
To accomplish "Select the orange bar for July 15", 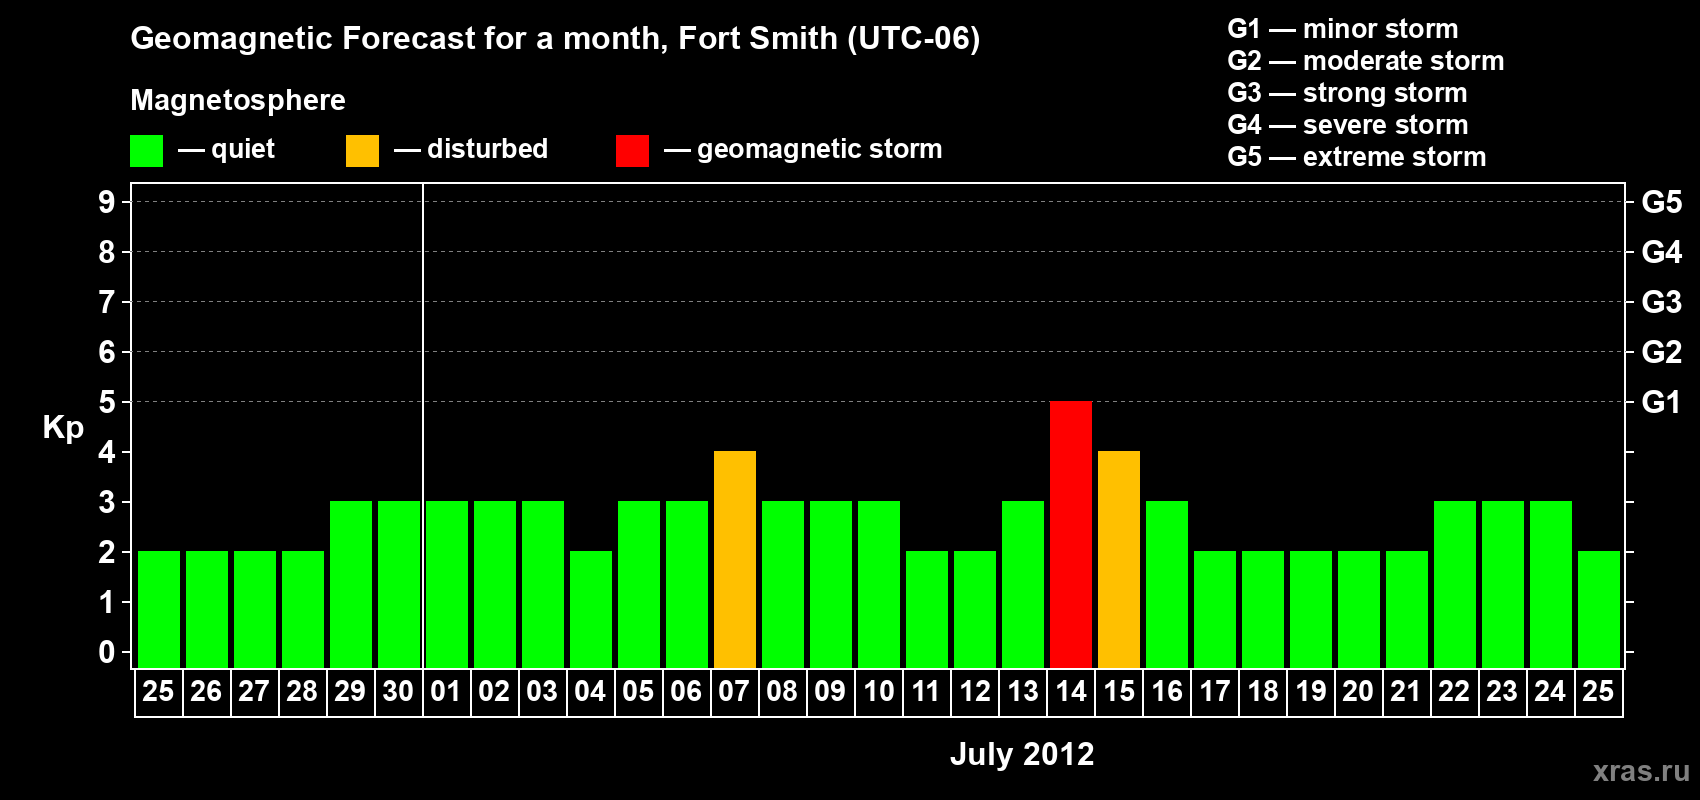I will (1119, 559).
